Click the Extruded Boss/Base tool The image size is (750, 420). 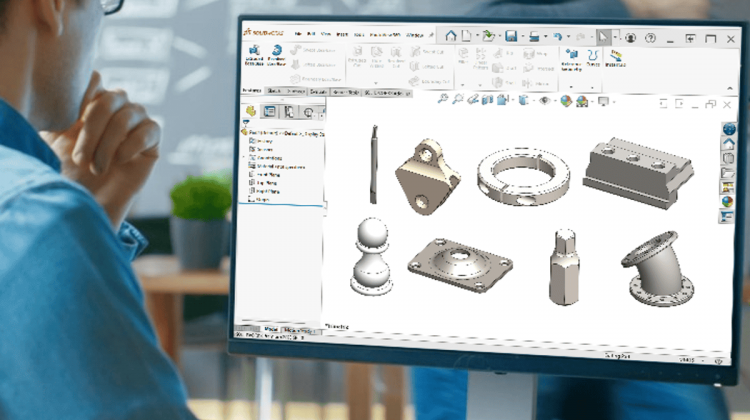[254, 55]
